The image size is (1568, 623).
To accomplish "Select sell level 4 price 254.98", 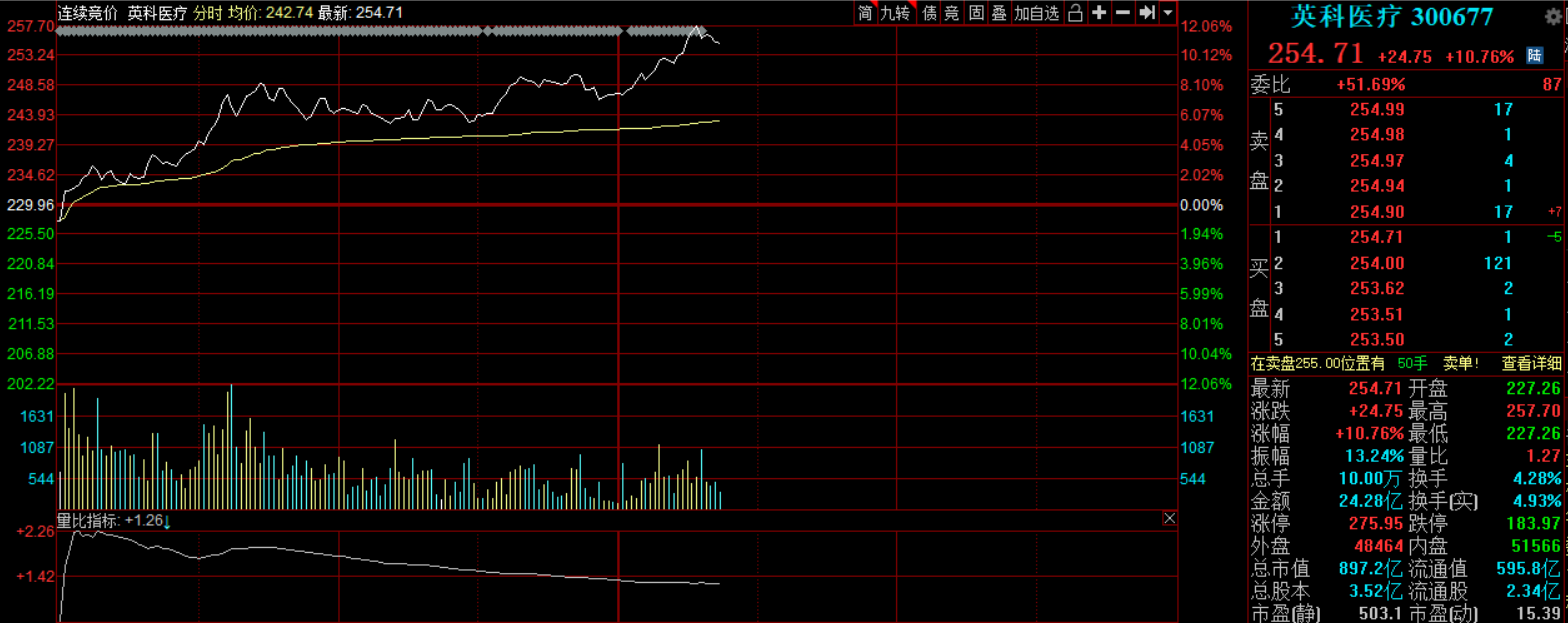I will (x=1375, y=134).
